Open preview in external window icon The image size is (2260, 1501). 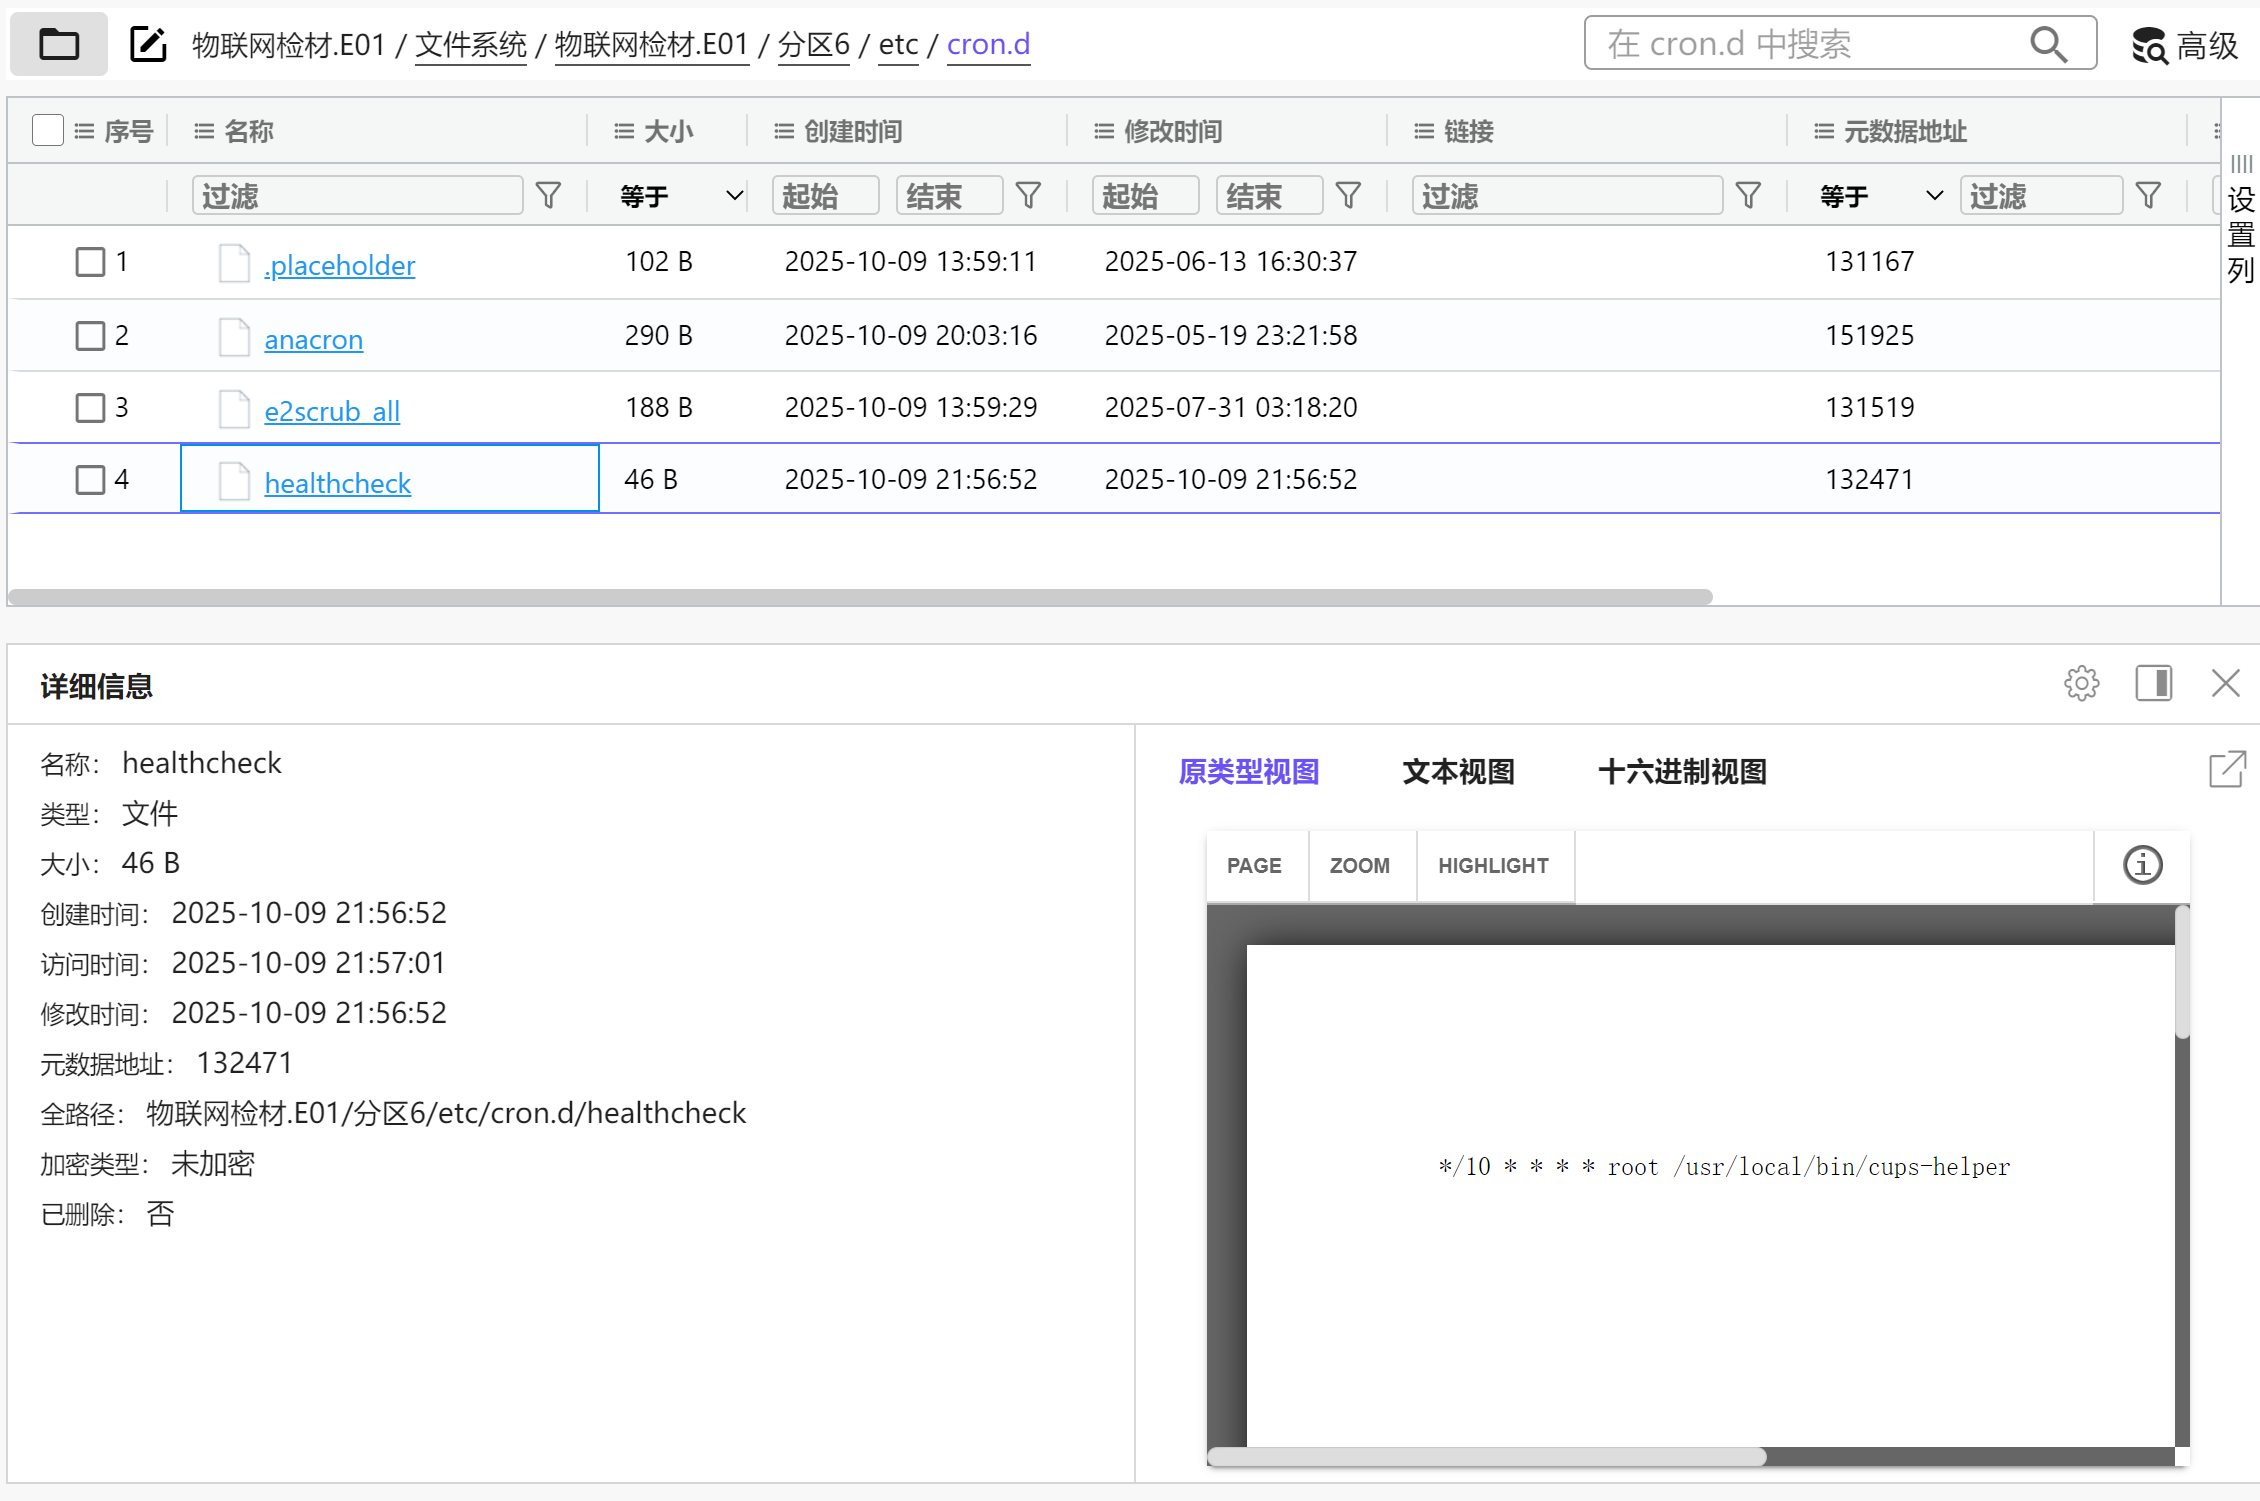click(2227, 770)
